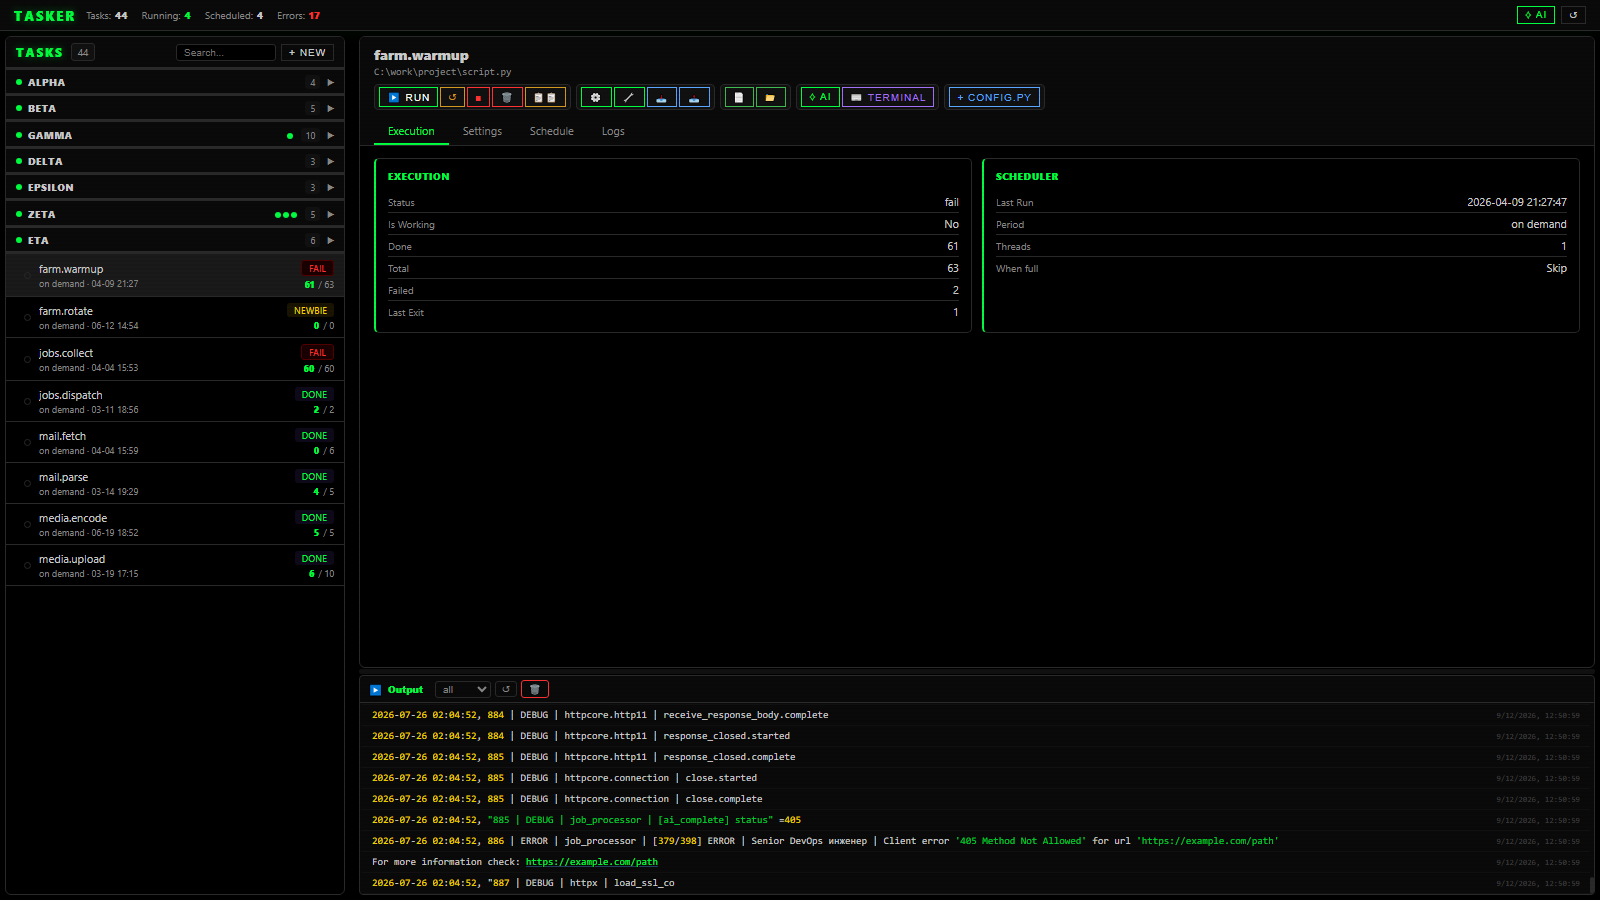Clear Output log with trash icon
The image size is (1600, 900).
(x=535, y=689)
